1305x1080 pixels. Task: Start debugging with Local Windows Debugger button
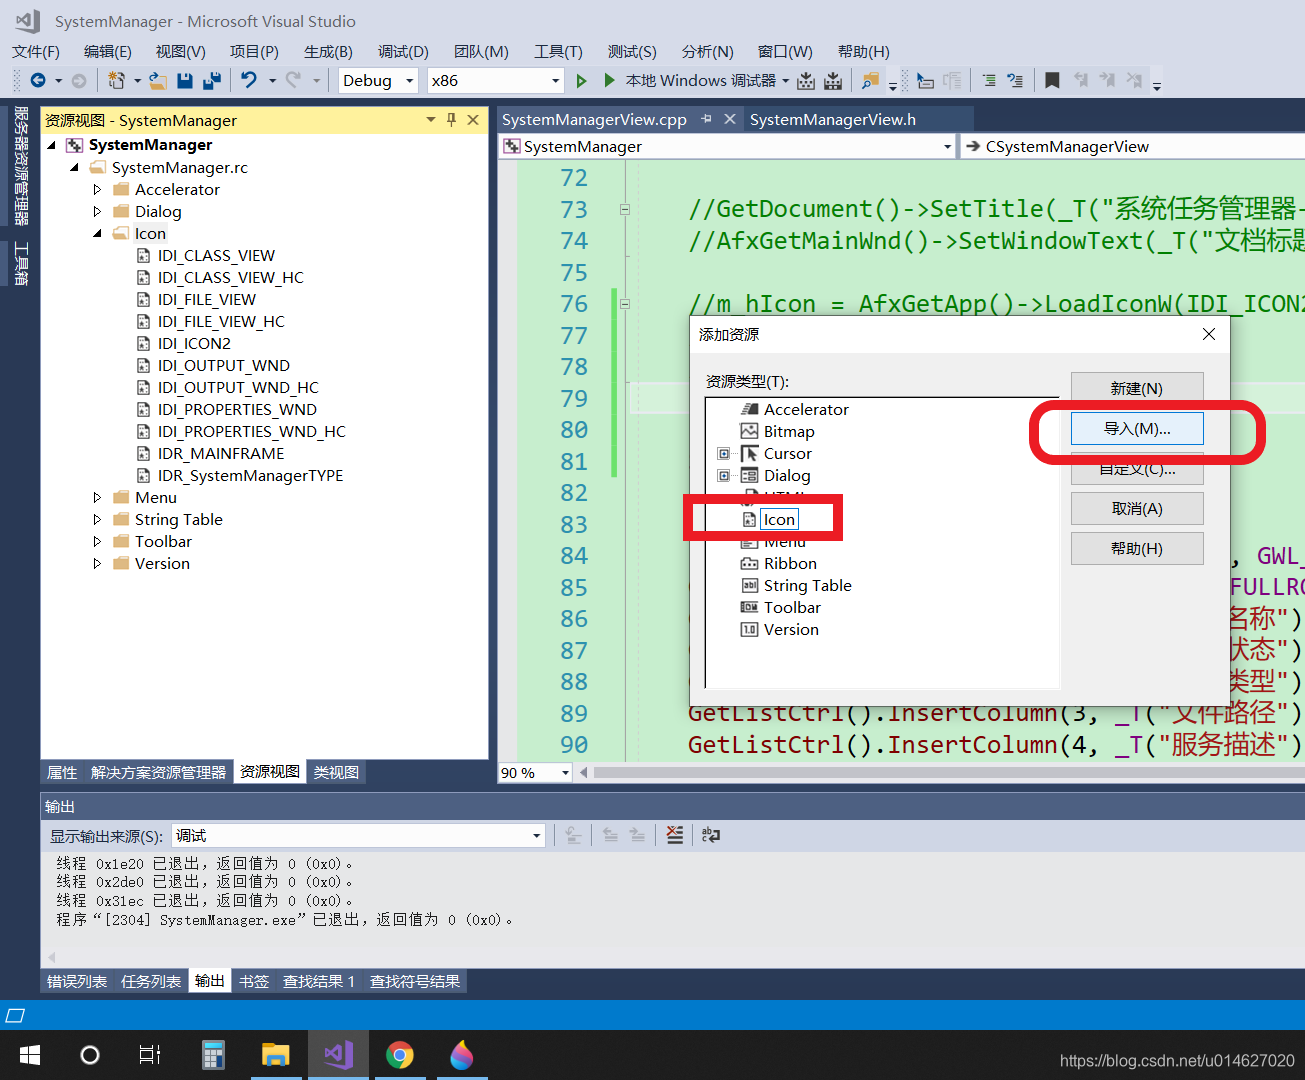698,80
